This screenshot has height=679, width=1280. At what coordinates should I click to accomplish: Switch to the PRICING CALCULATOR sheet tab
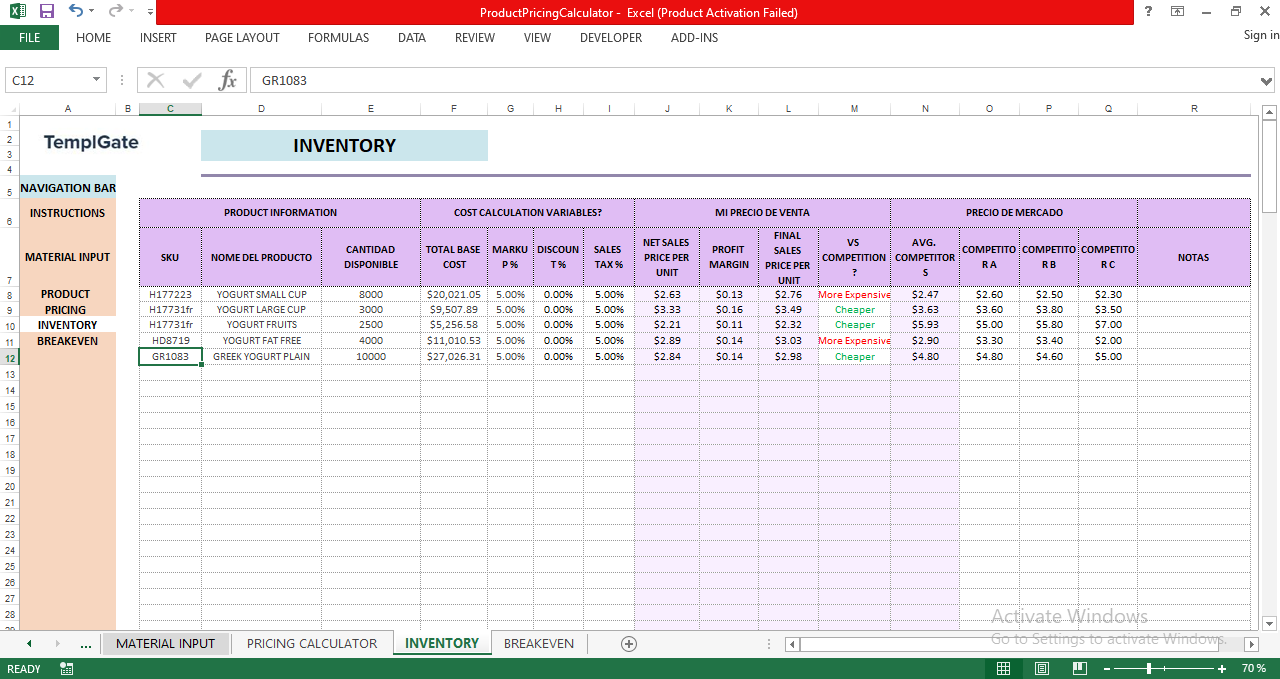[312, 643]
